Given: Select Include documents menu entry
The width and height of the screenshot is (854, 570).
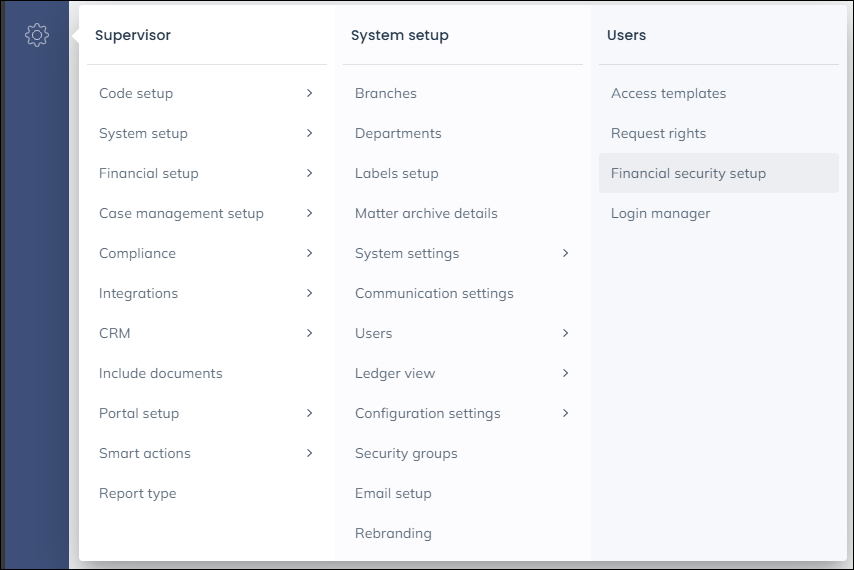Looking at the screenshot, I should pos(161,373).
